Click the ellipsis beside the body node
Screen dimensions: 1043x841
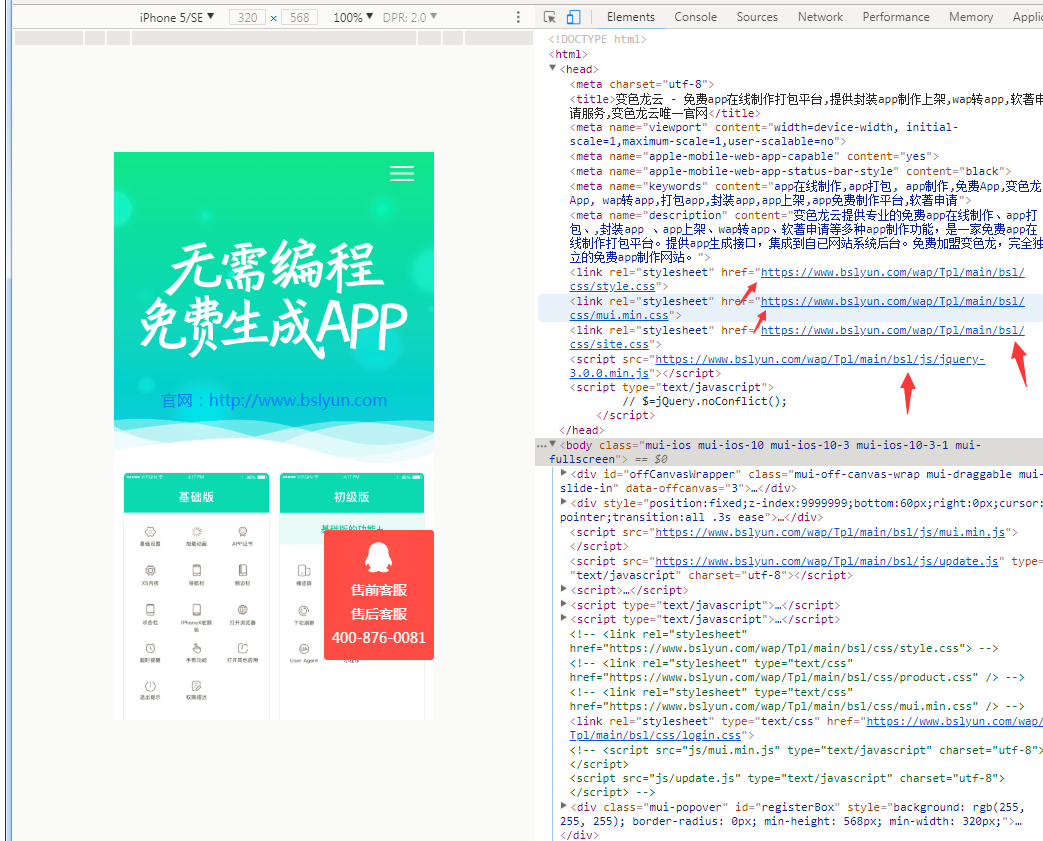click(x=541, y=445)
